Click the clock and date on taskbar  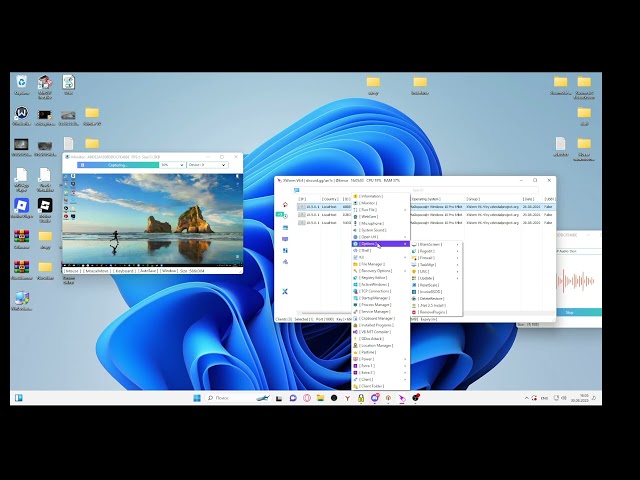tap(580, 398)
